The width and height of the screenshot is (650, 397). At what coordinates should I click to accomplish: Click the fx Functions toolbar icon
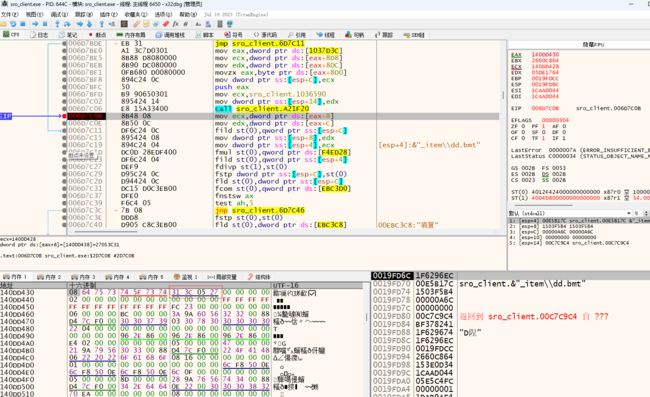[176, 24]
